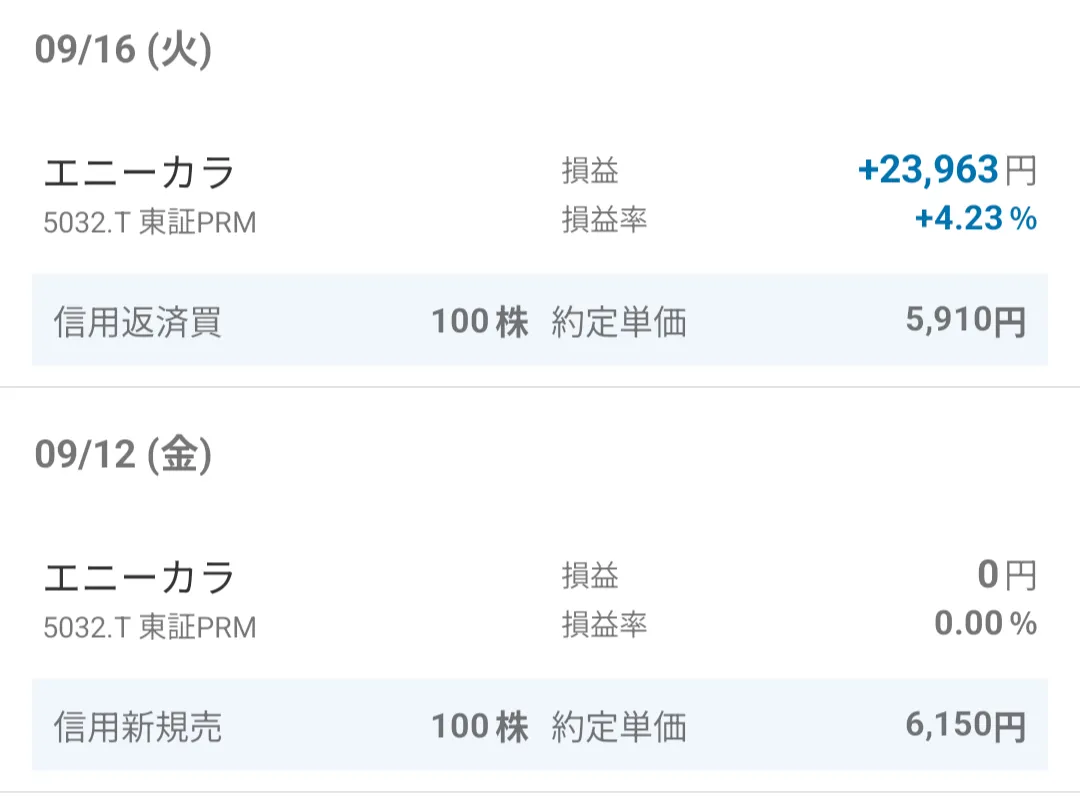
Task: Select the 5,910円 execution price
Action: click(965, 321)
